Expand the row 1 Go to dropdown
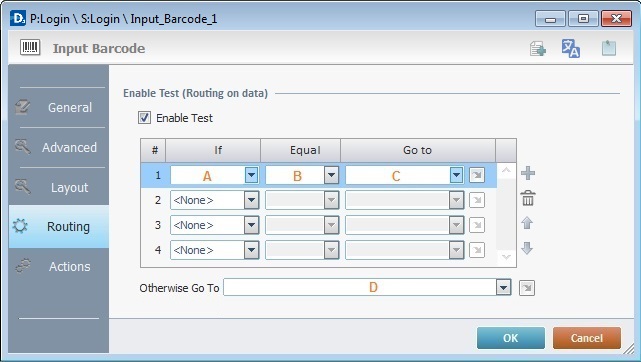 (456, 175)
